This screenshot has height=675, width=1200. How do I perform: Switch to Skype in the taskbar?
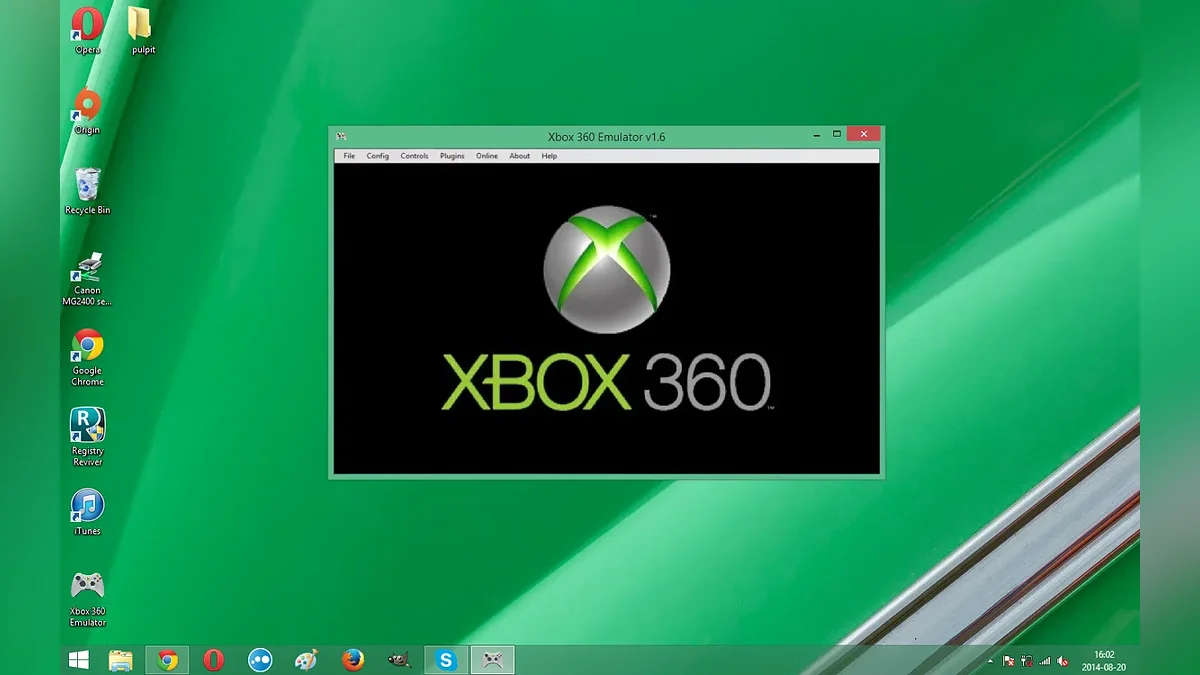click(x=446, y=660)
